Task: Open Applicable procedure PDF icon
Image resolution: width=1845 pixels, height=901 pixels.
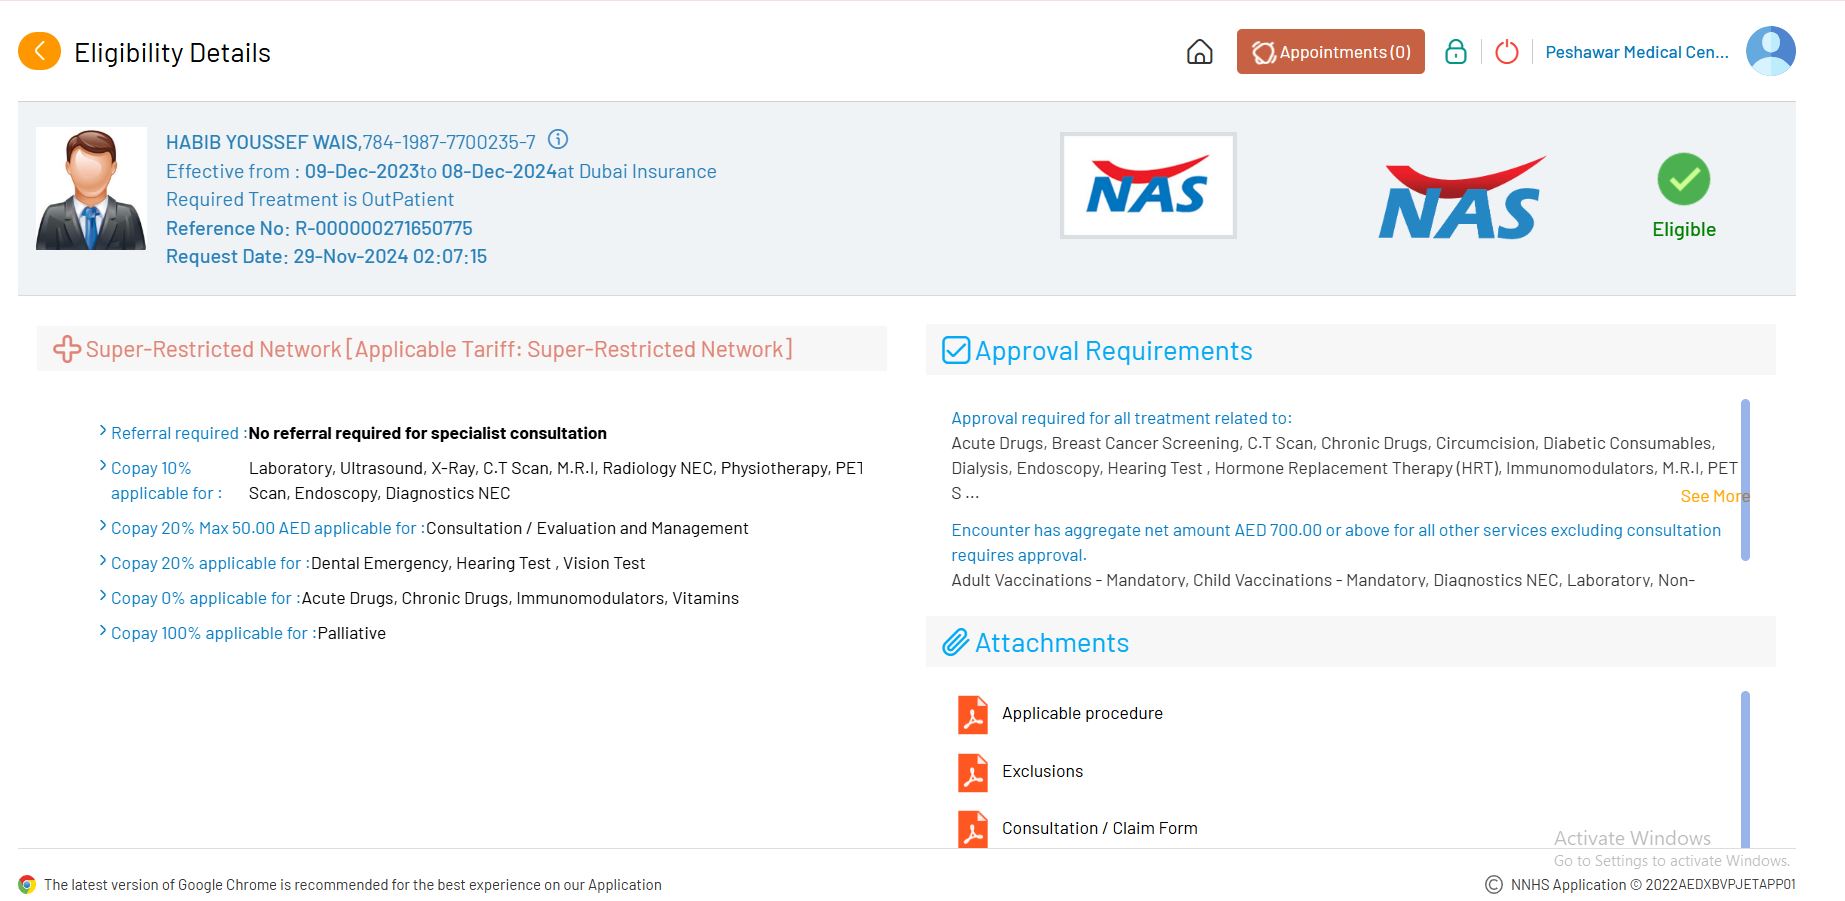Action: click(x=972, y=714)
